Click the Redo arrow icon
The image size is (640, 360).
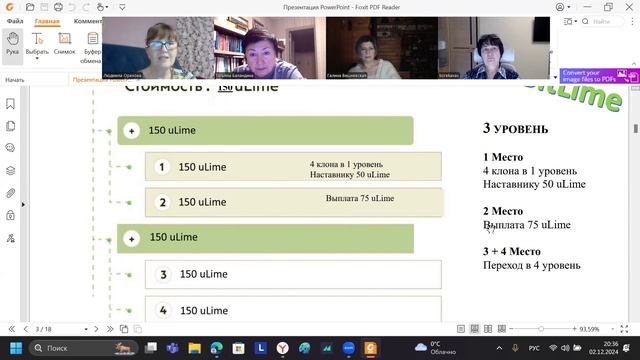click(x=86, y=7)
